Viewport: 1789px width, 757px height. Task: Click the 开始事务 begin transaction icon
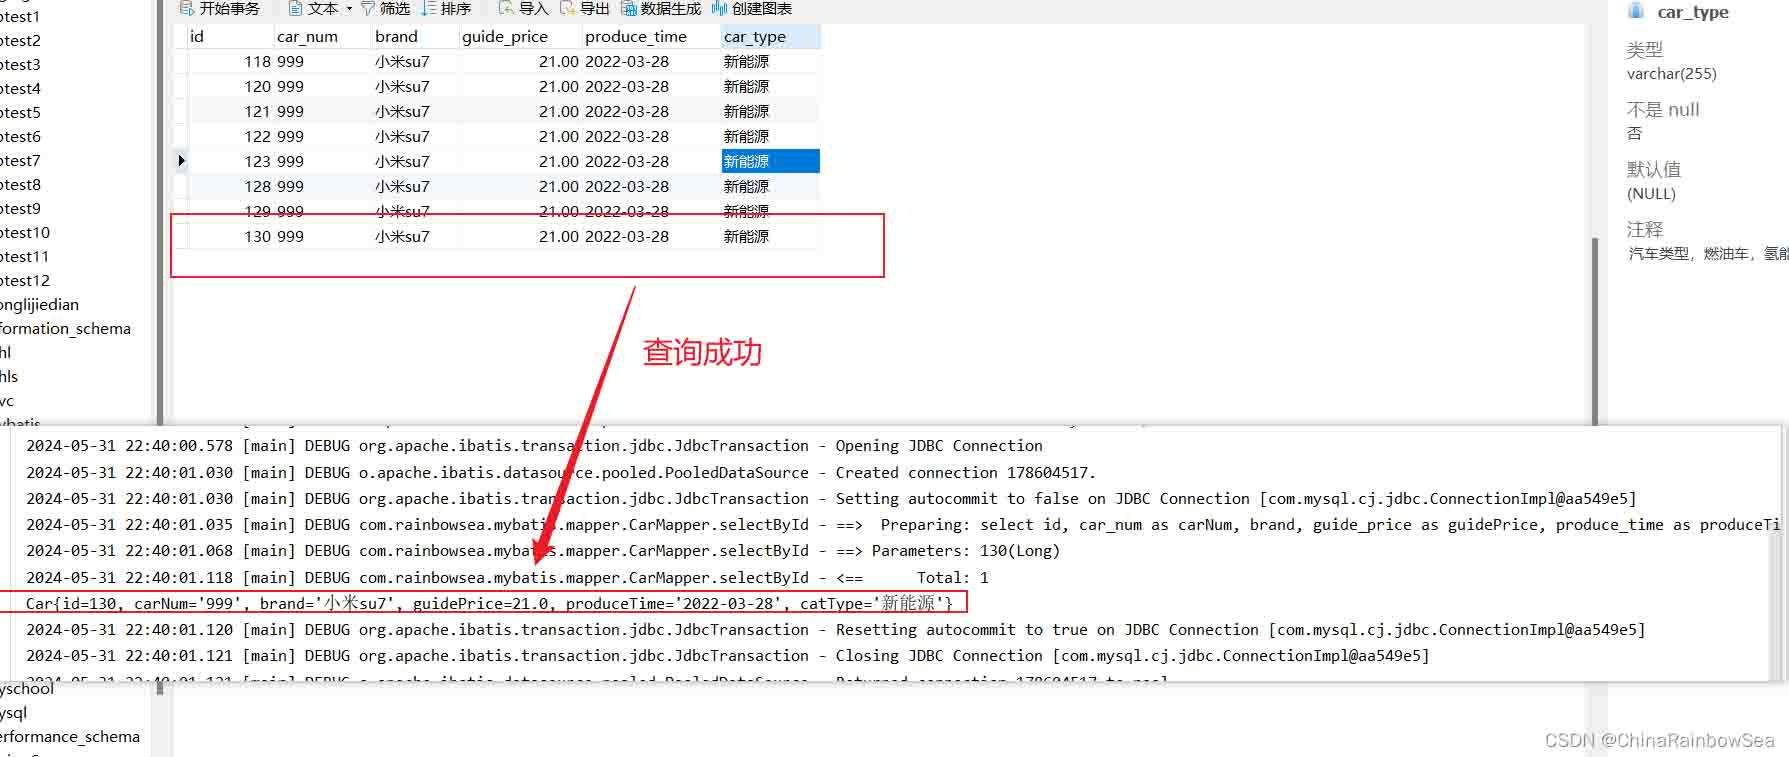[x=187, y=9]
